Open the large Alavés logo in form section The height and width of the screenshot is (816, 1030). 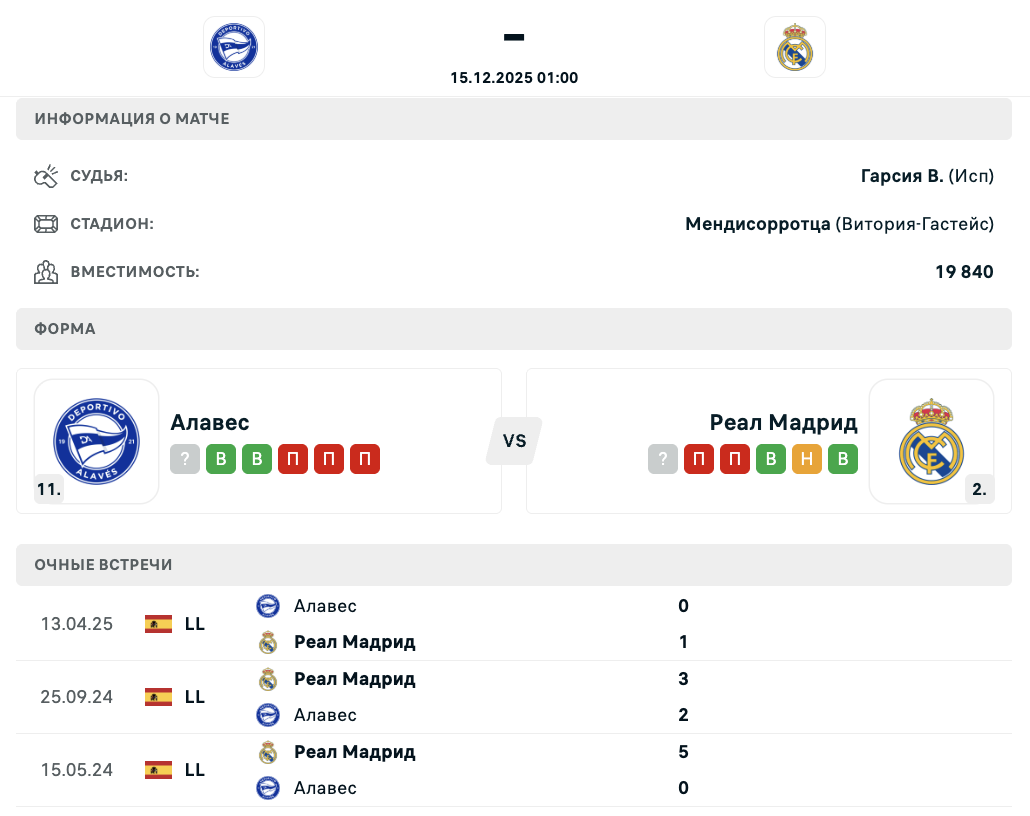(96, 441)
